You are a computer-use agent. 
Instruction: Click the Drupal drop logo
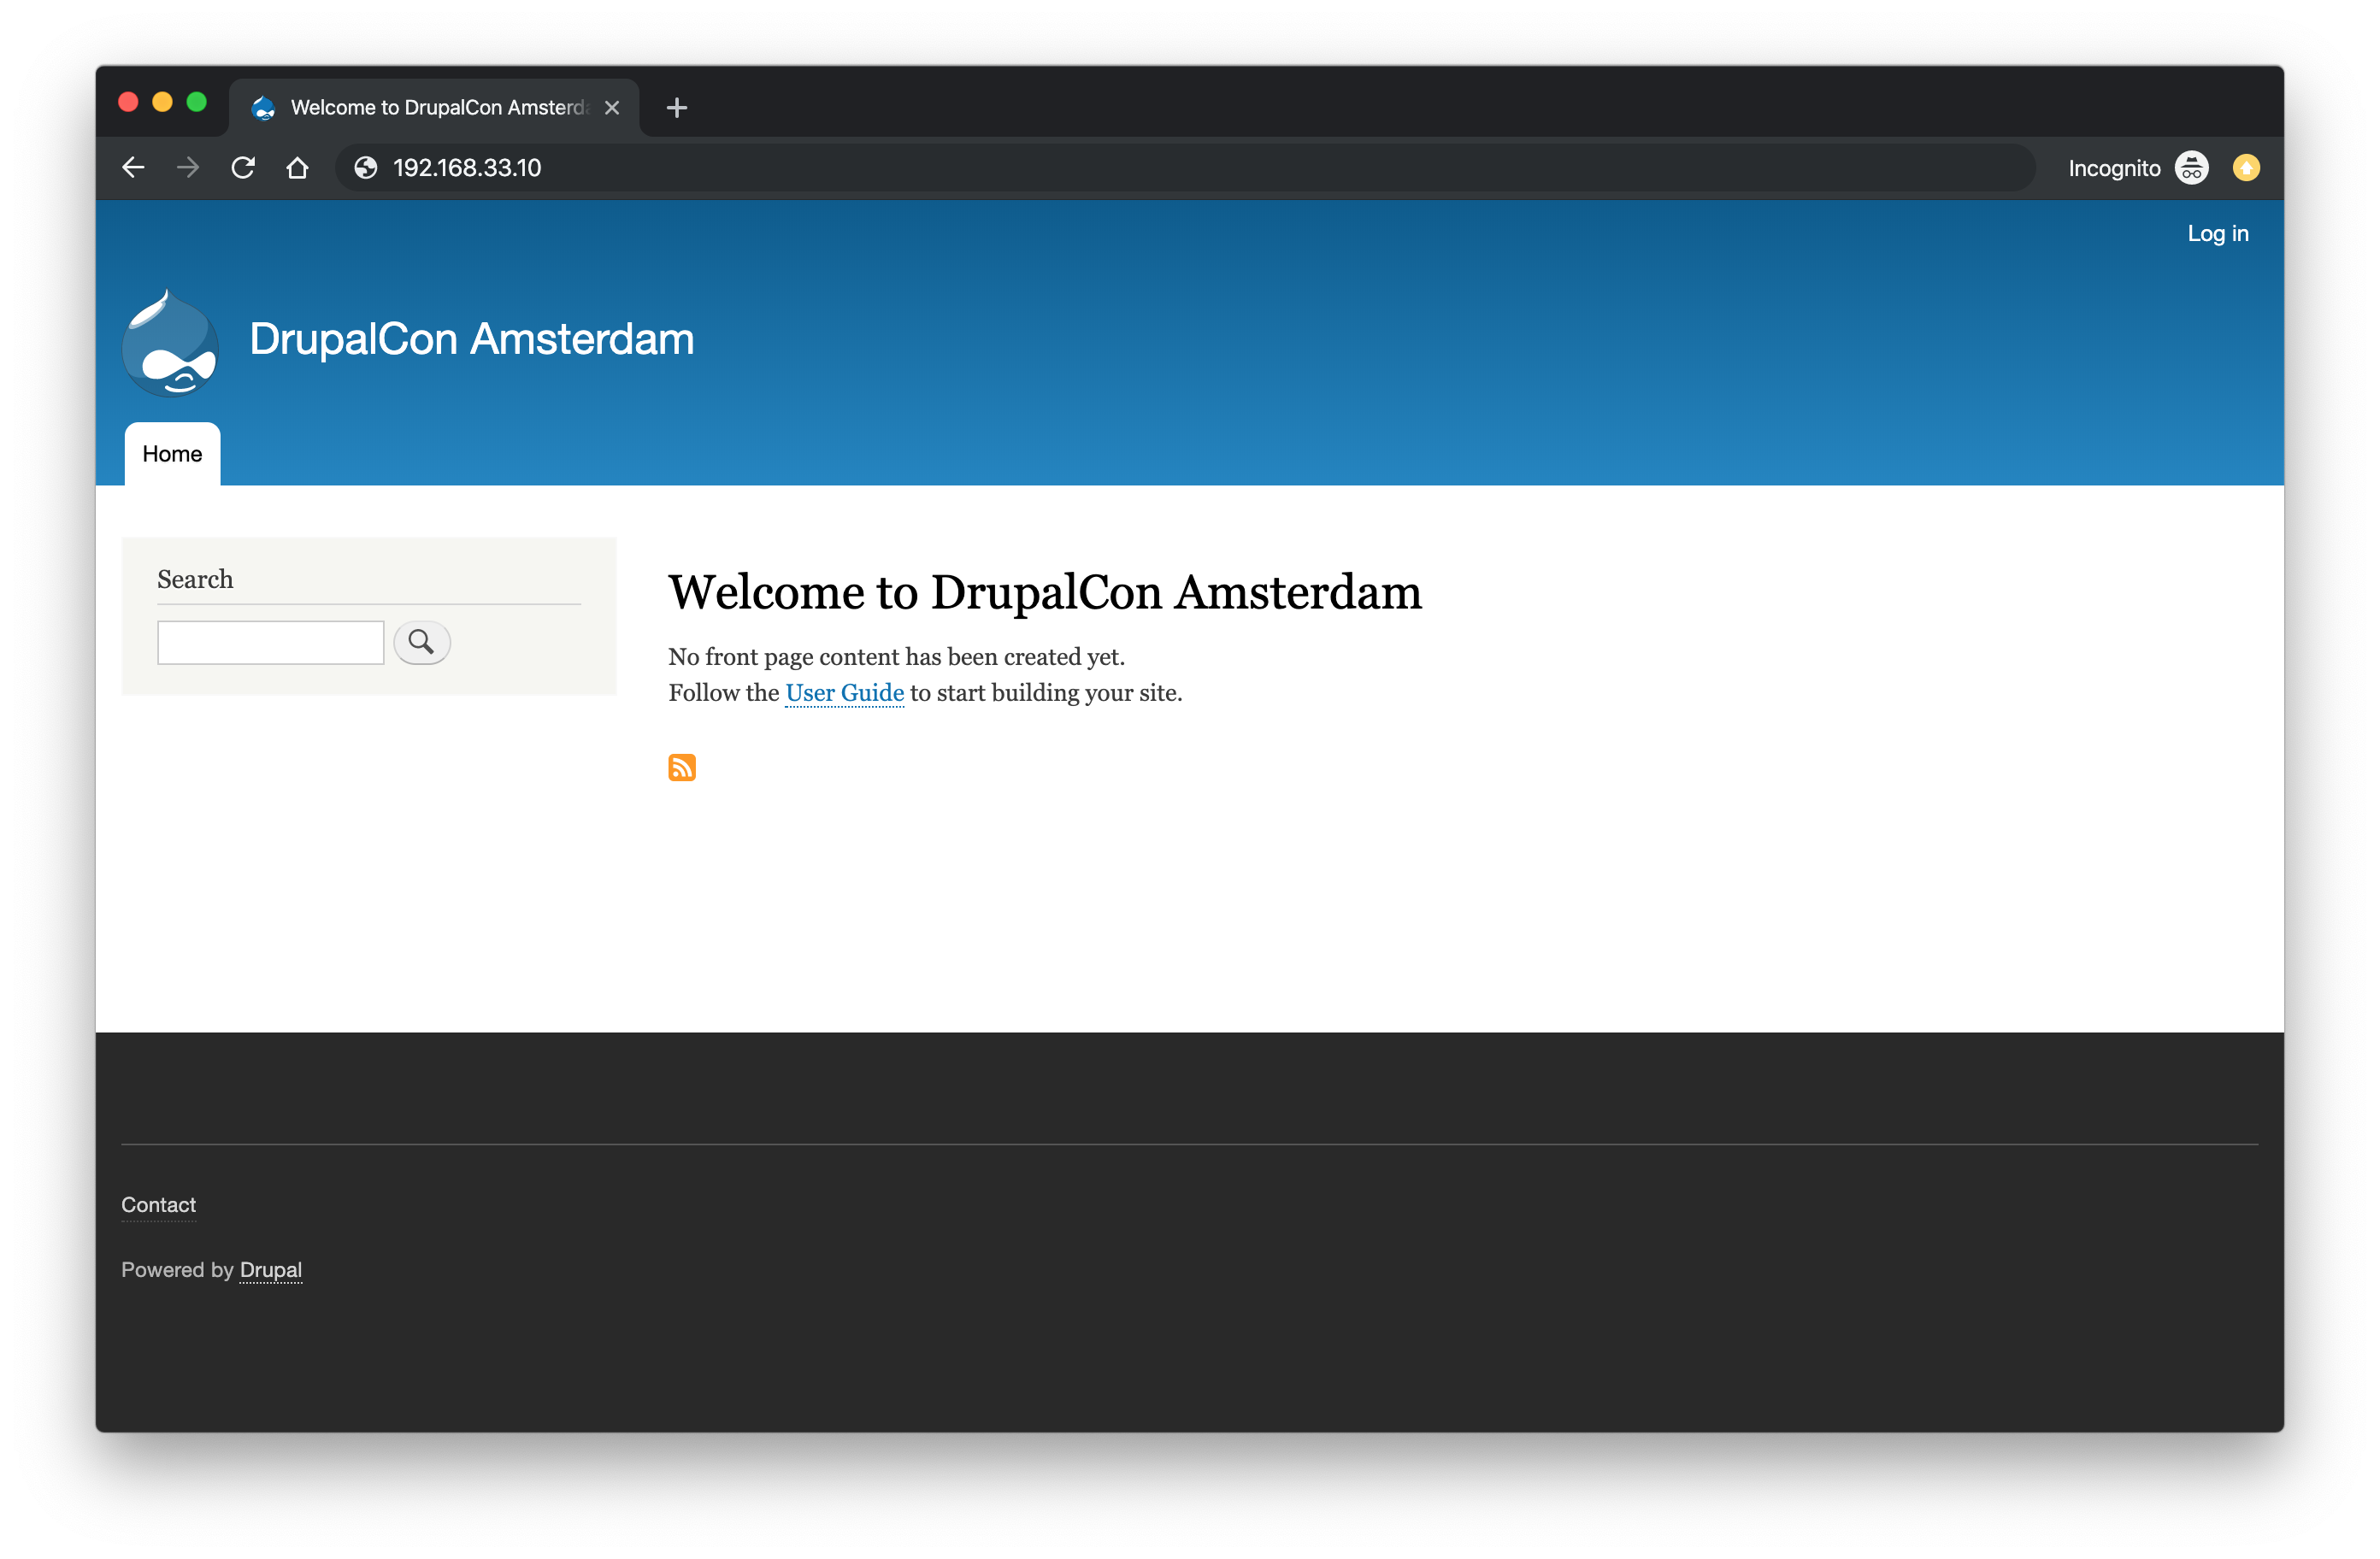pos(170,342)
